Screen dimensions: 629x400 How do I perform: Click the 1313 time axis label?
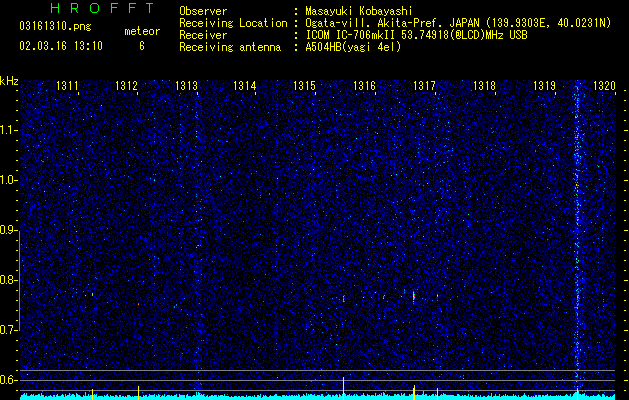click(186, 85)
